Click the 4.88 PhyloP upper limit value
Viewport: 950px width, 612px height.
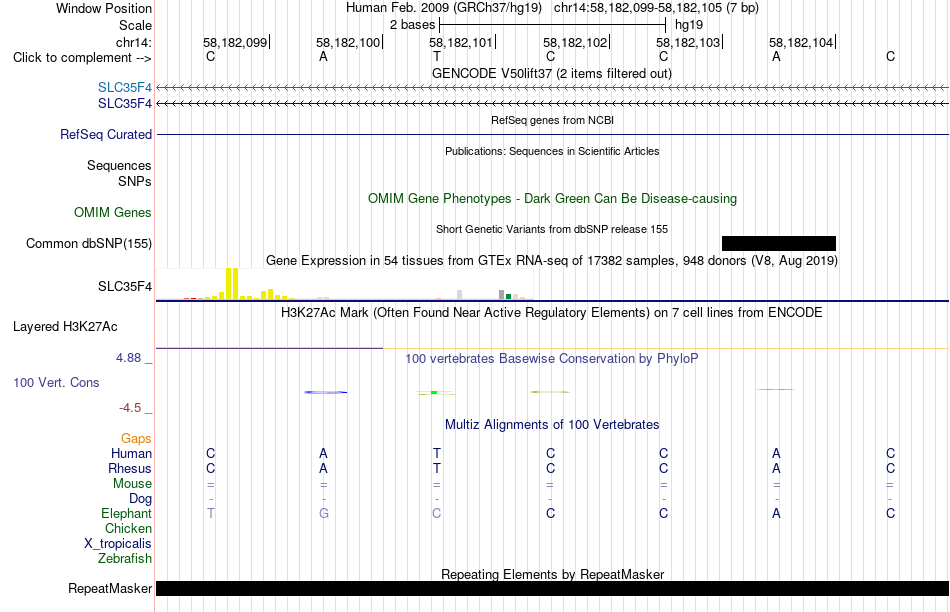click(128, 358)
